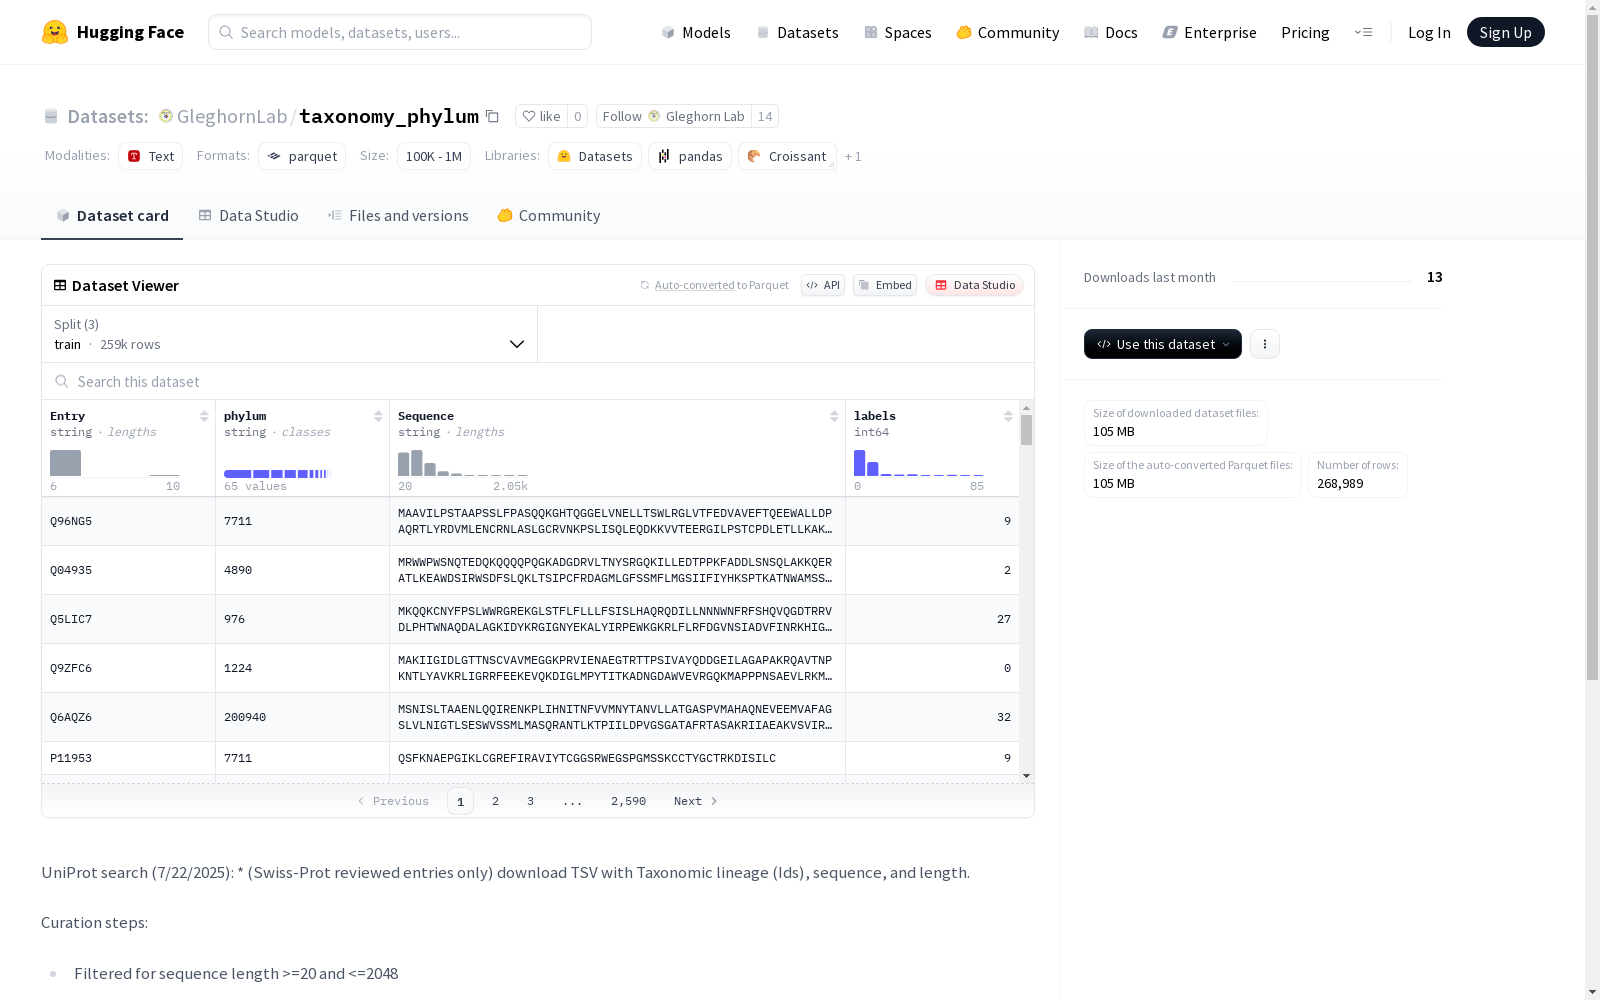Select the Q96NG5 entry cell

(128, 521)
